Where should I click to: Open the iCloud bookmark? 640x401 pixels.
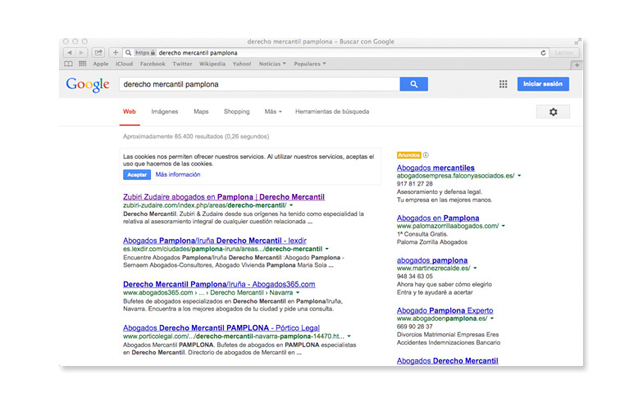pyautogui.click(x=124, y=64)
